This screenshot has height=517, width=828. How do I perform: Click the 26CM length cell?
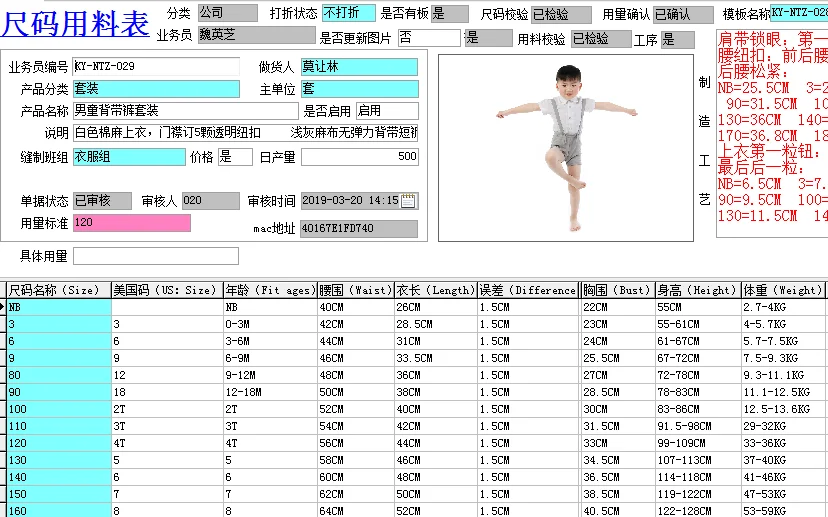coord(436,307)
